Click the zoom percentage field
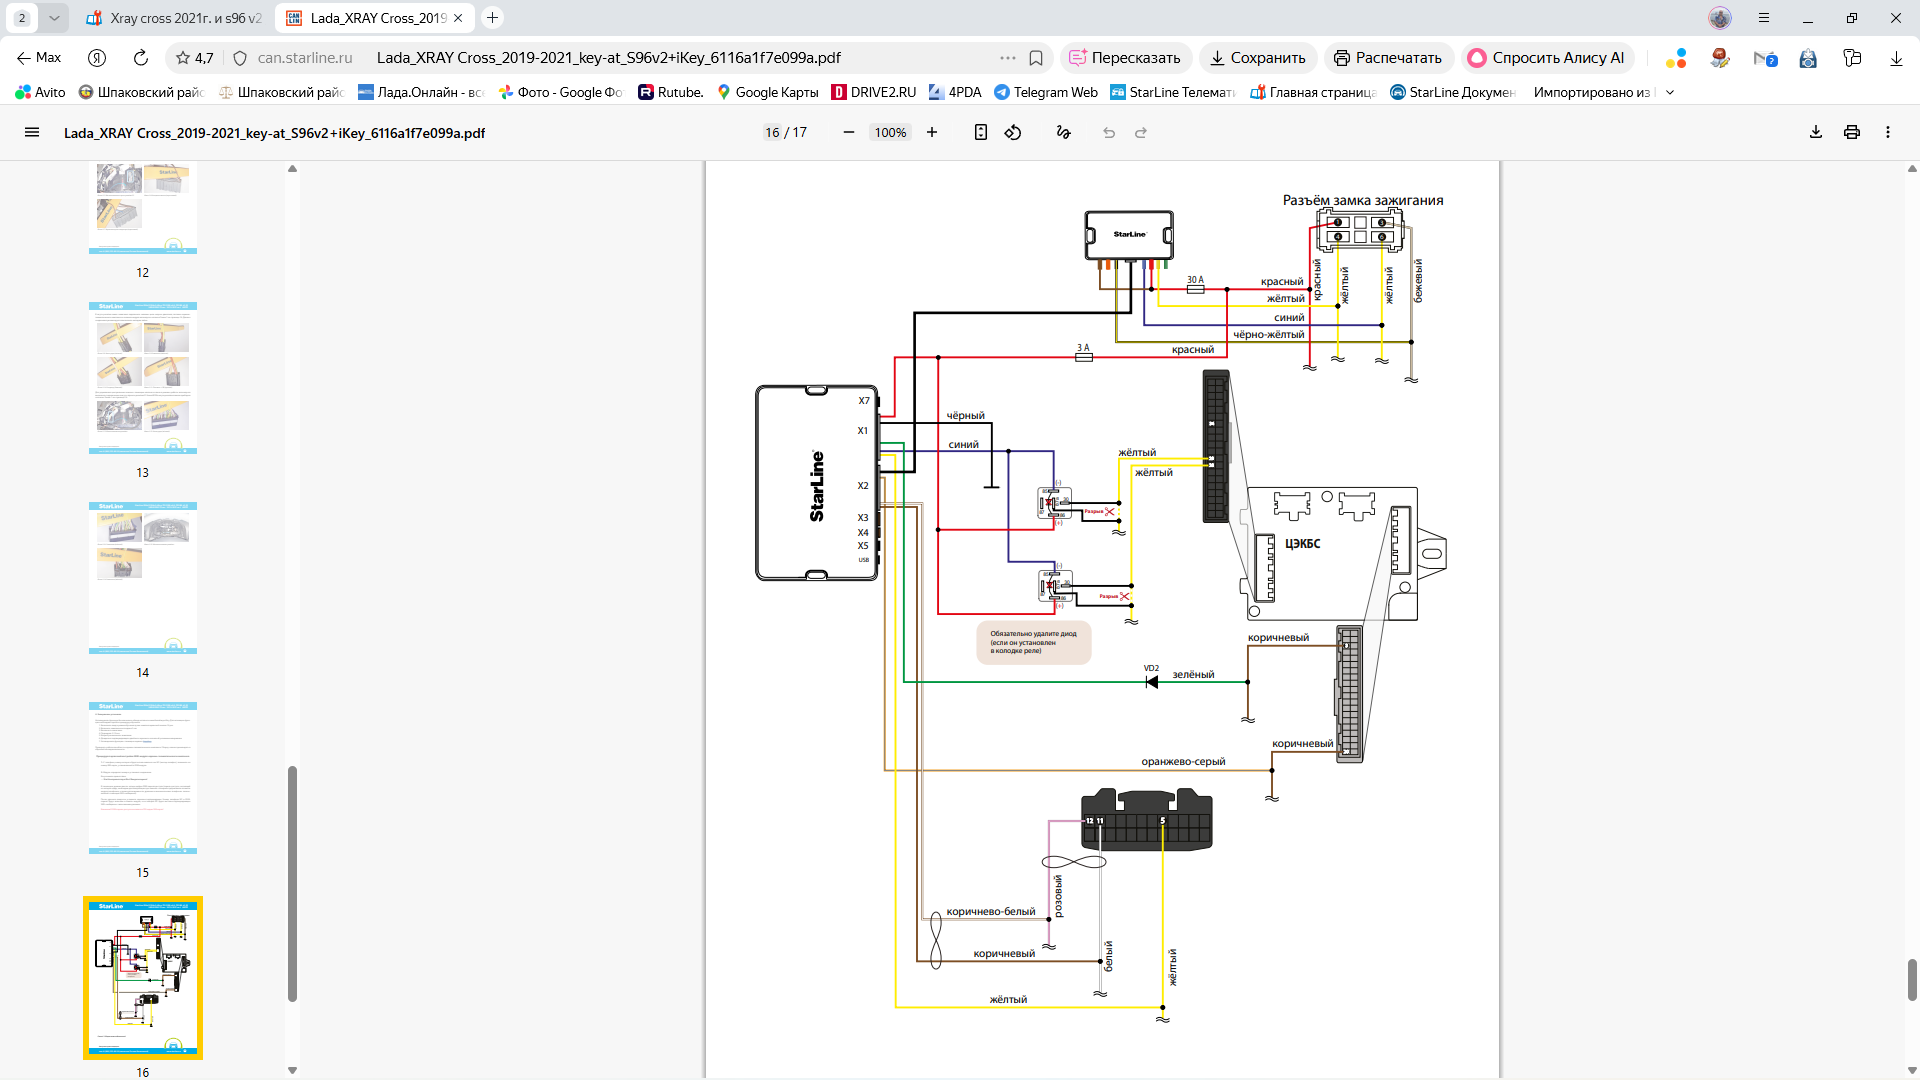Viewport: 1920px width, 1080px height. 890,132
